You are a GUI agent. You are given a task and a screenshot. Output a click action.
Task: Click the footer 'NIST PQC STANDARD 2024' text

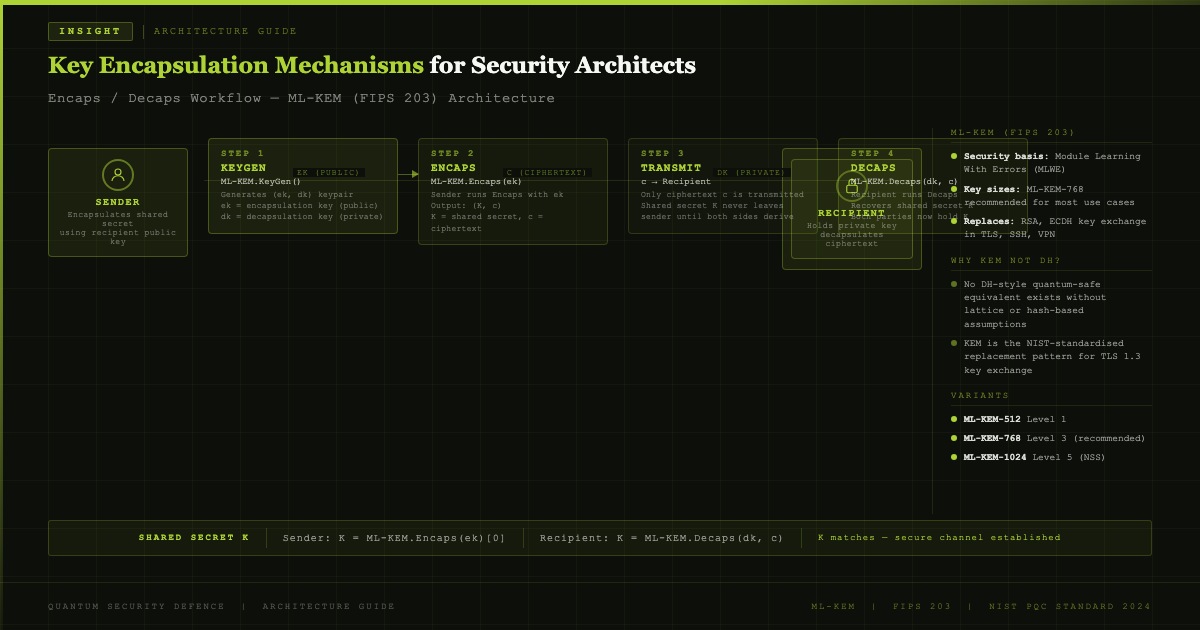(x=1070, y=606)
